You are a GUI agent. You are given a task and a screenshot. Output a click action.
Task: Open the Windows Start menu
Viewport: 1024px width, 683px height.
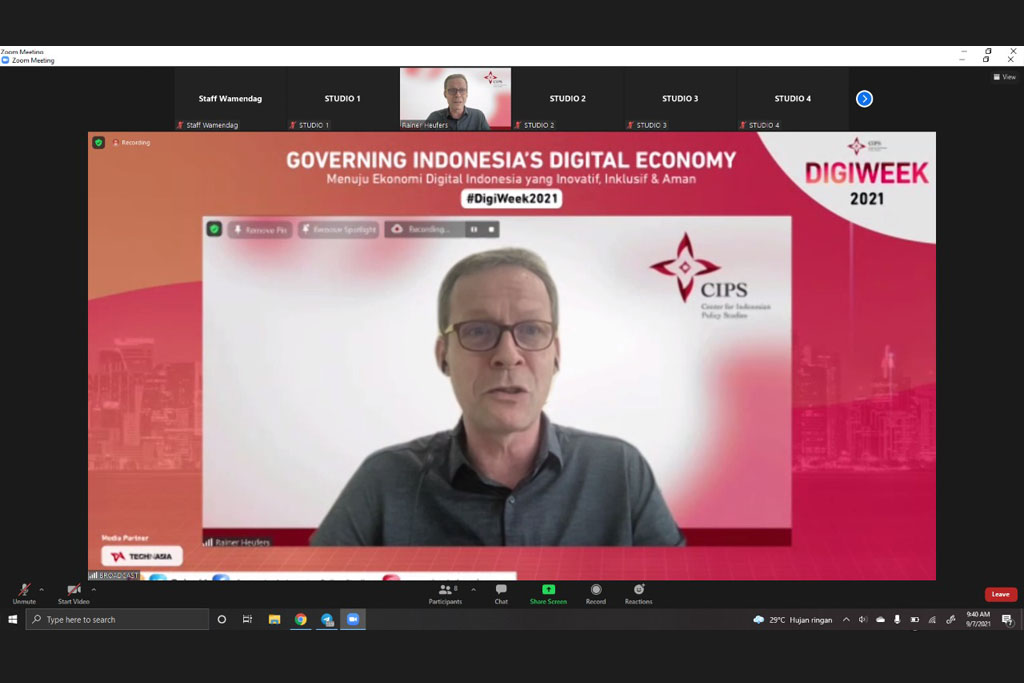tap(12, 619)
